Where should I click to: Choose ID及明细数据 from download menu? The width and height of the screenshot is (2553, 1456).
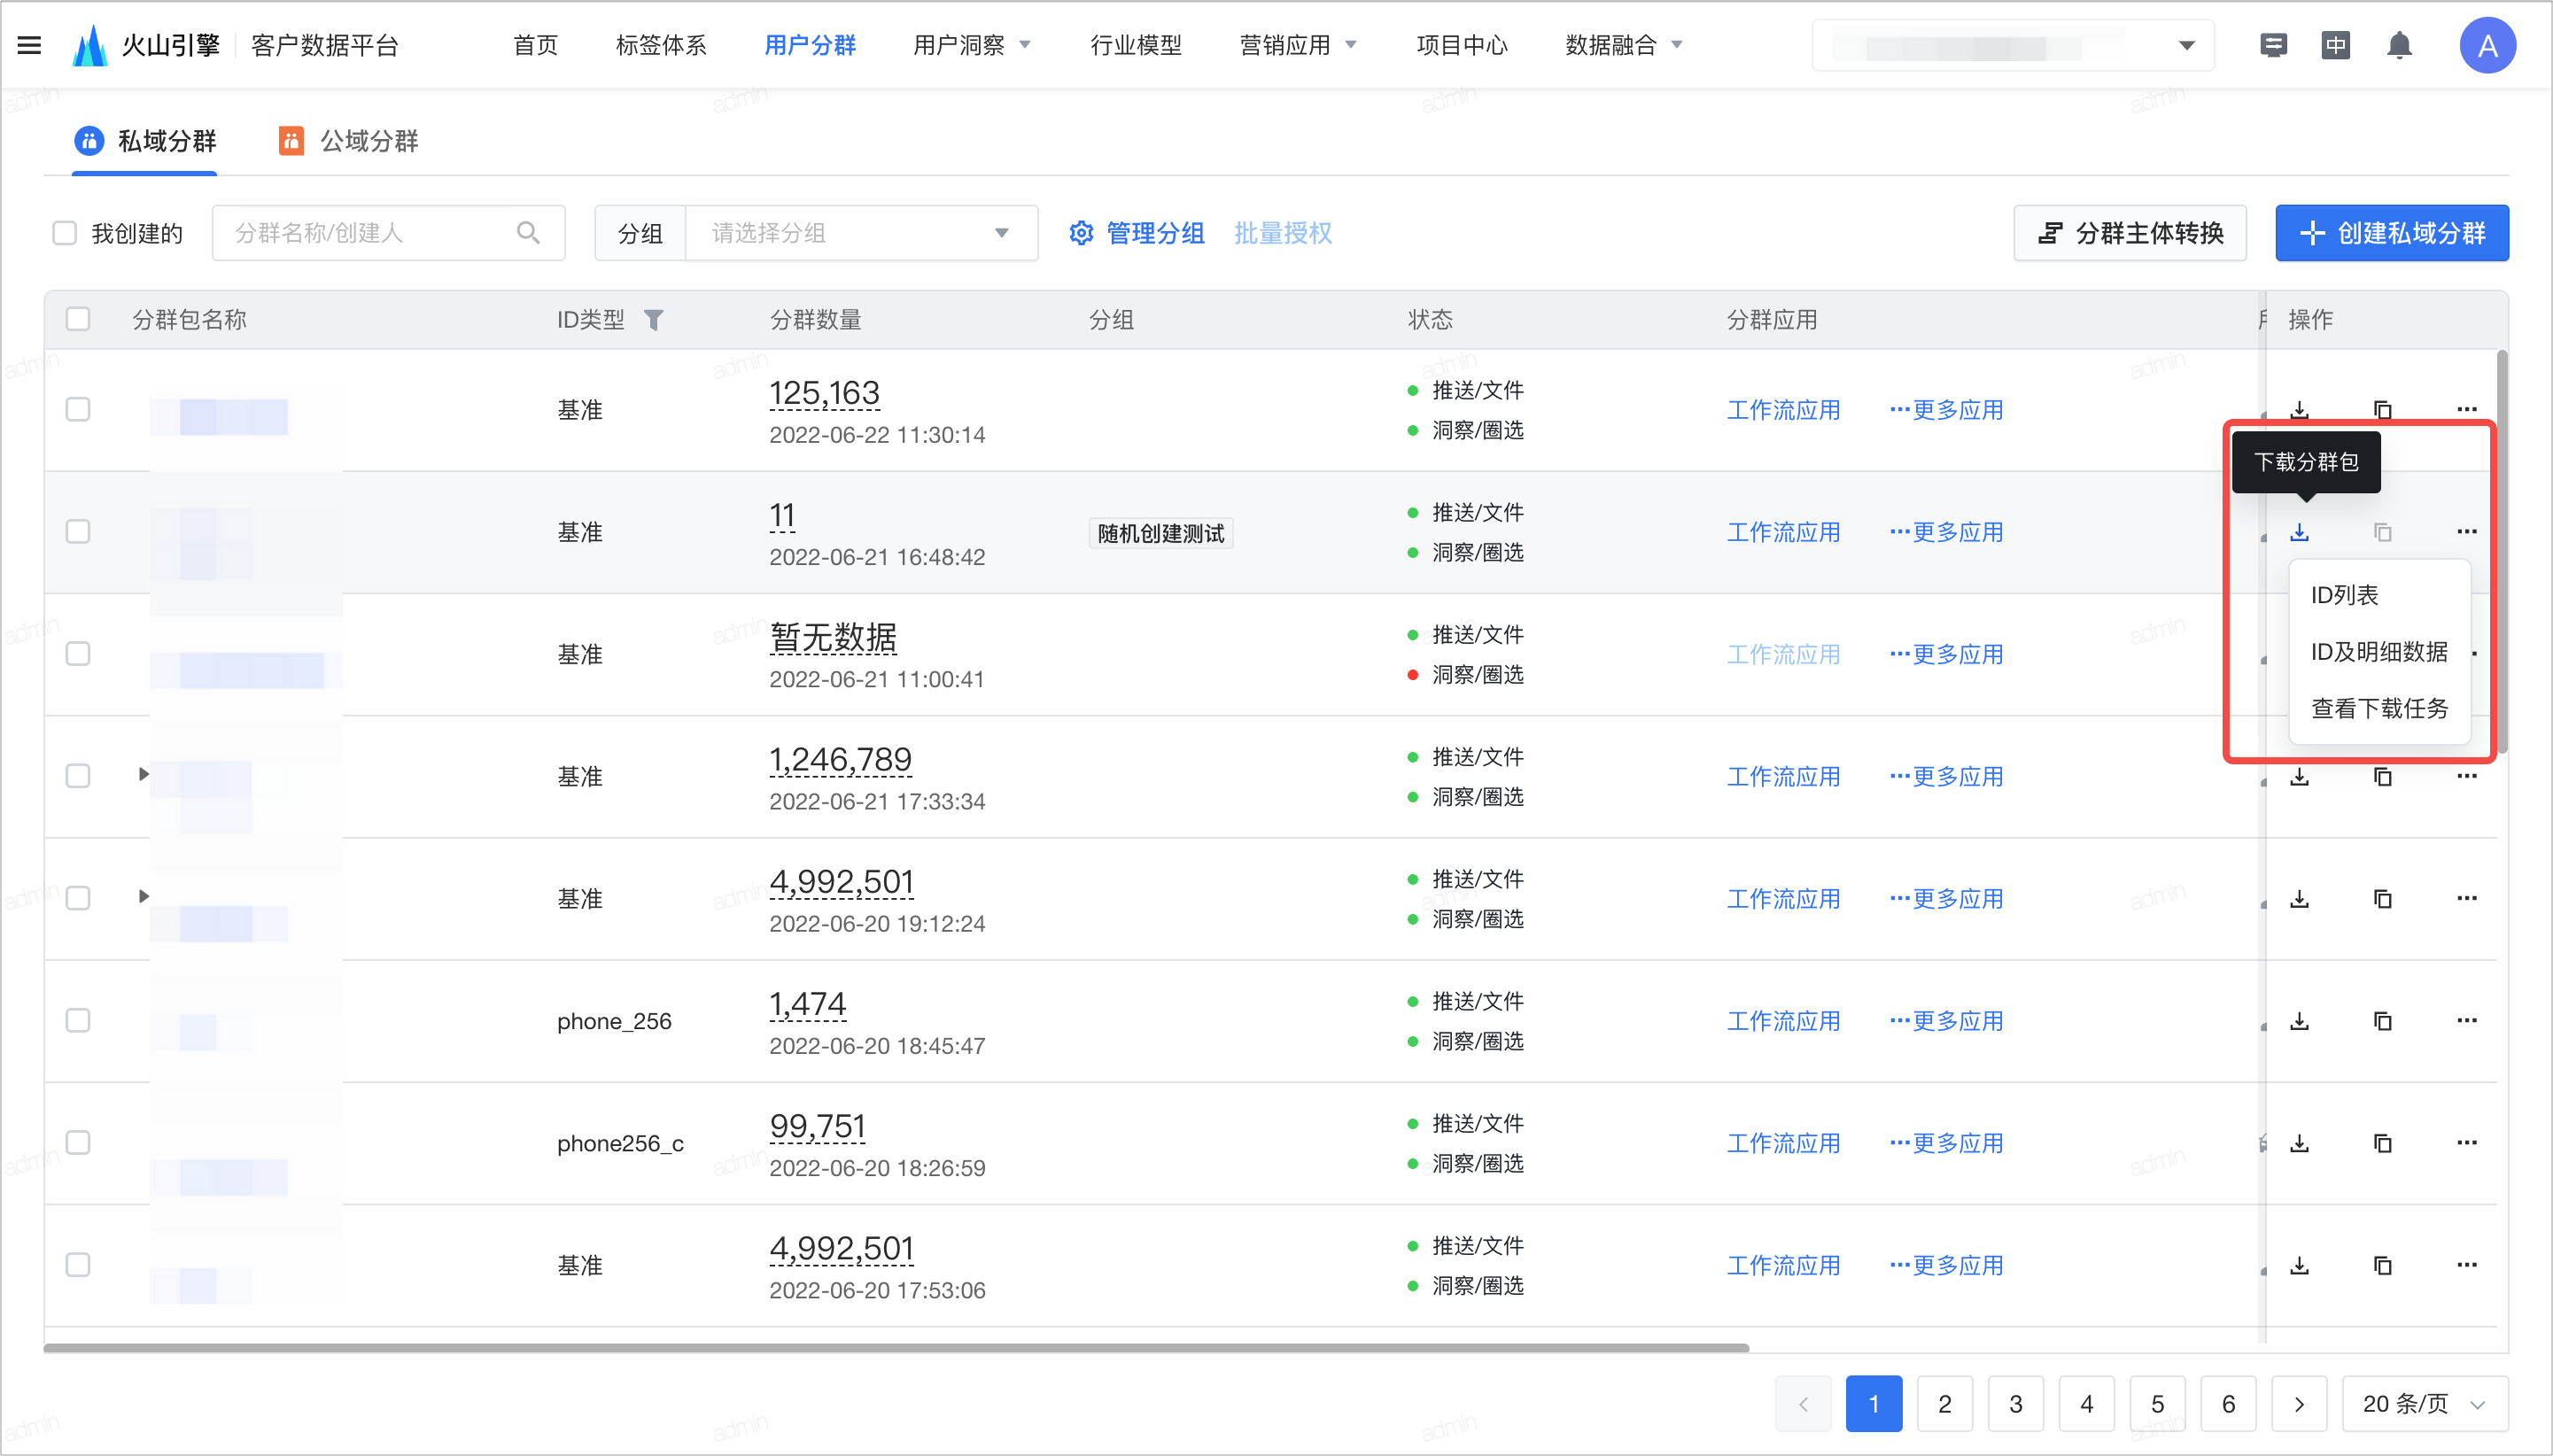click(2380, 652)
